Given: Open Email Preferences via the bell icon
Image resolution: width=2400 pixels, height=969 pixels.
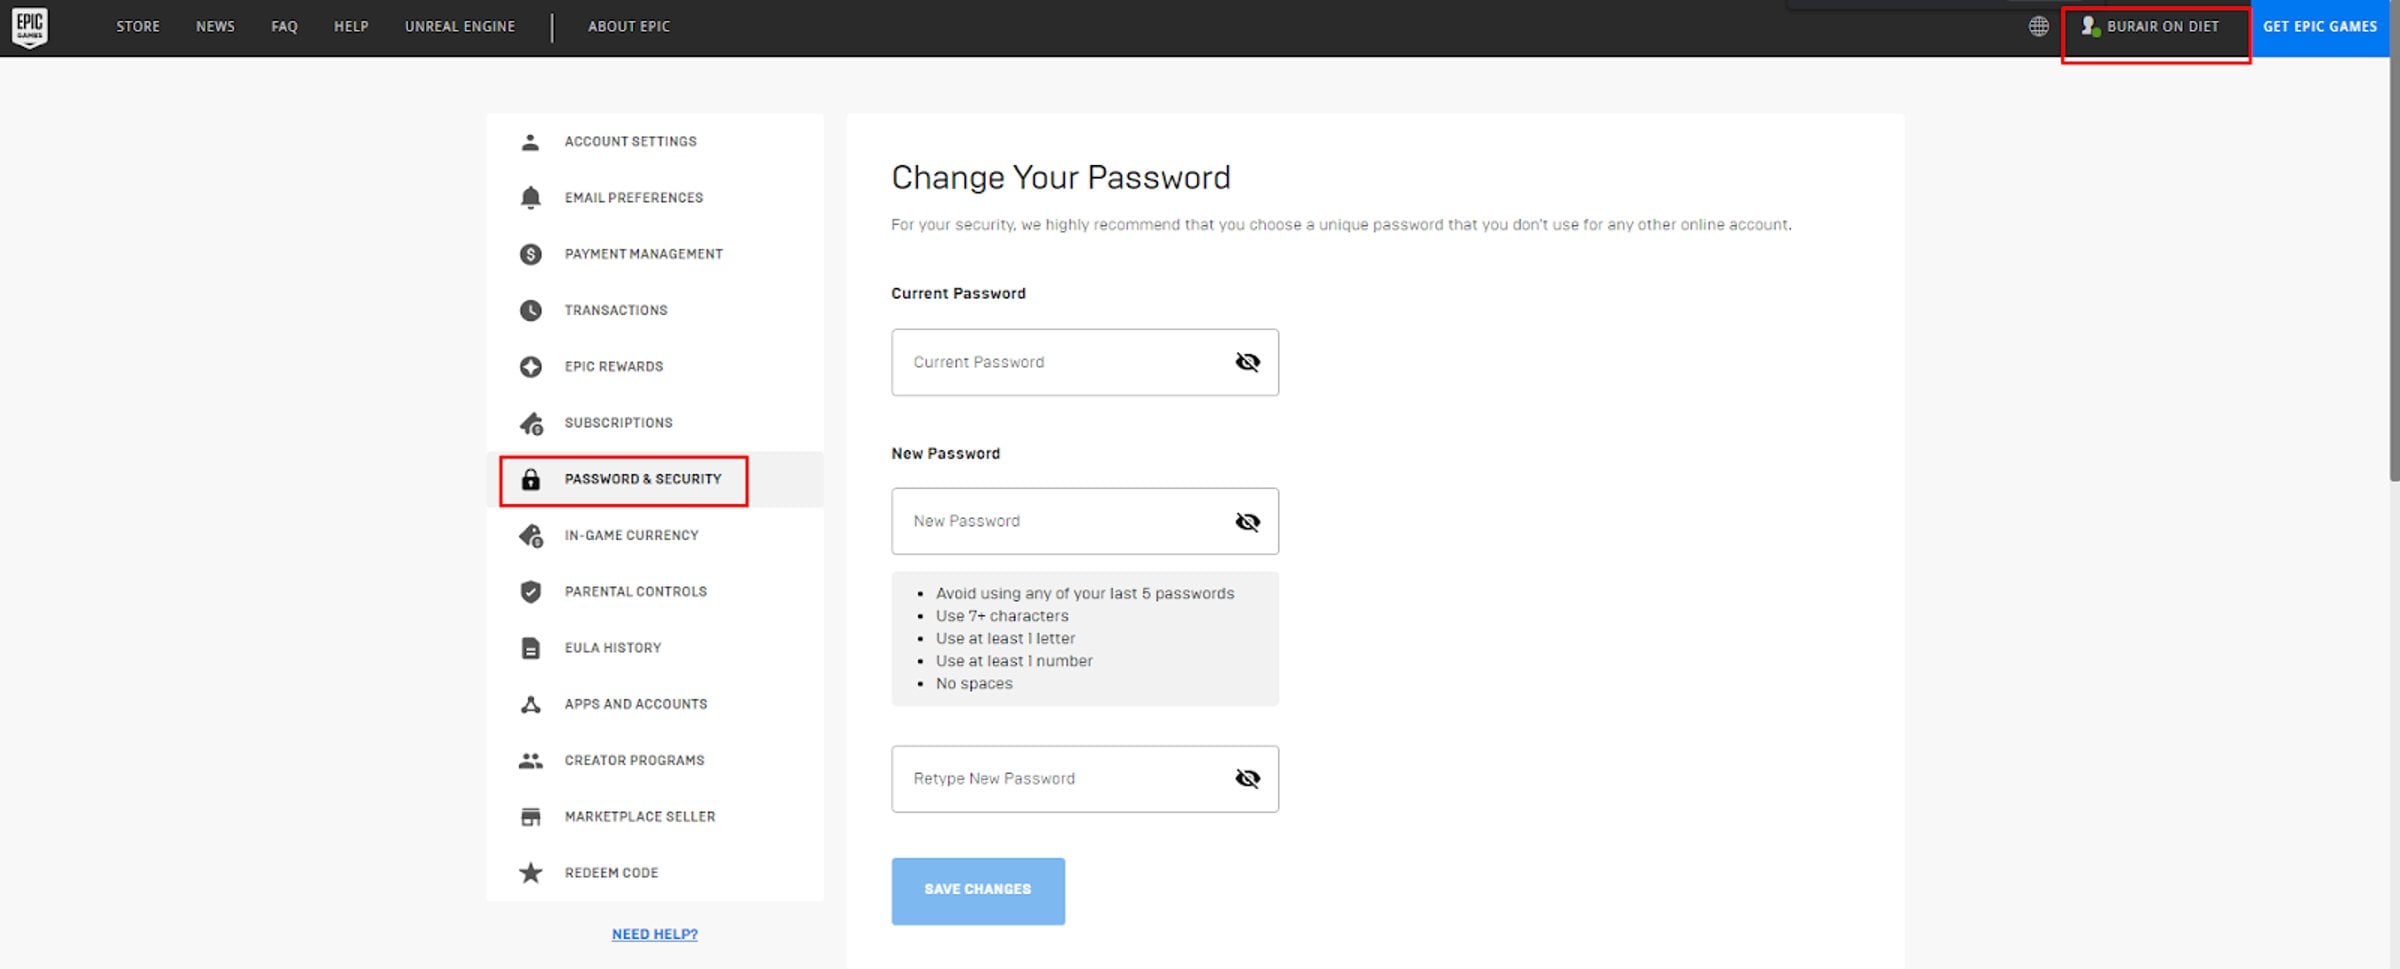Looking at the screenshot, I should (530, 197).
